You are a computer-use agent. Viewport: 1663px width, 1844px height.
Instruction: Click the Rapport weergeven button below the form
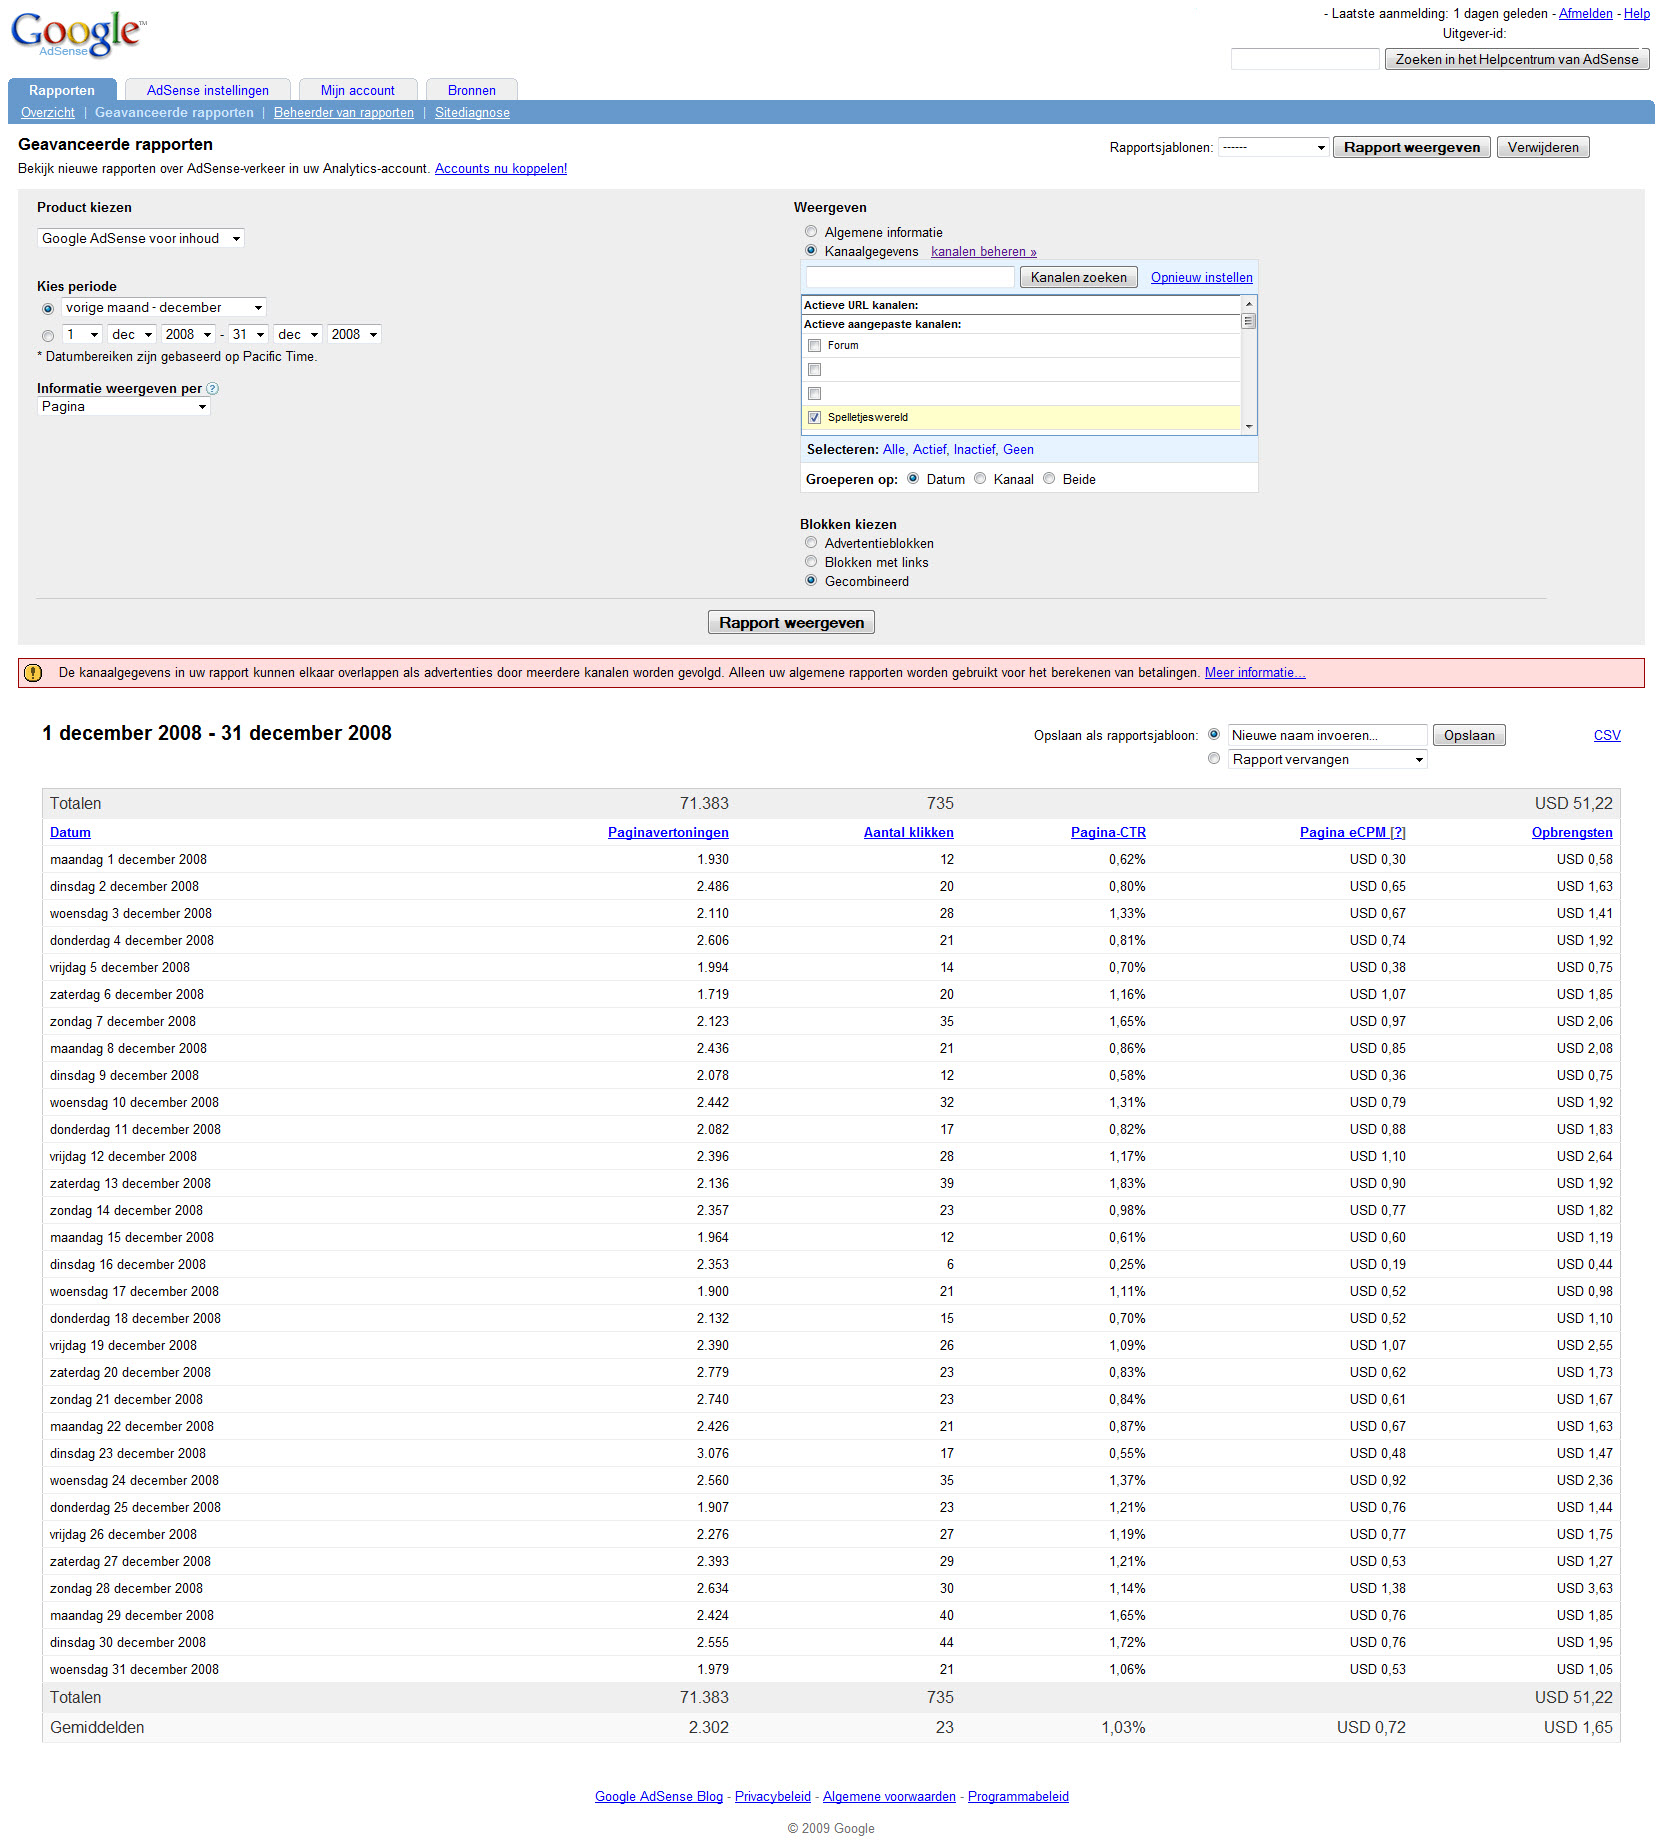791,623
